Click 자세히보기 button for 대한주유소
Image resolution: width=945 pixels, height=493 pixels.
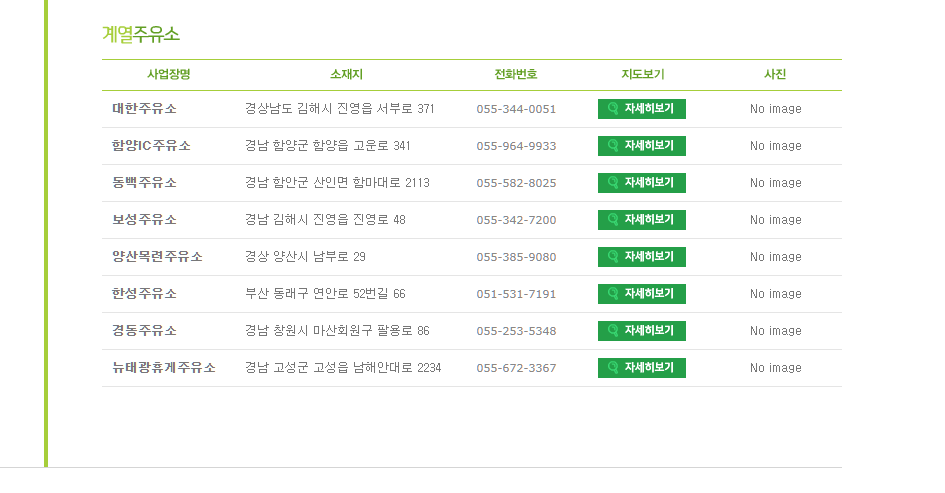pyautogui.click(x=642, y=109)
